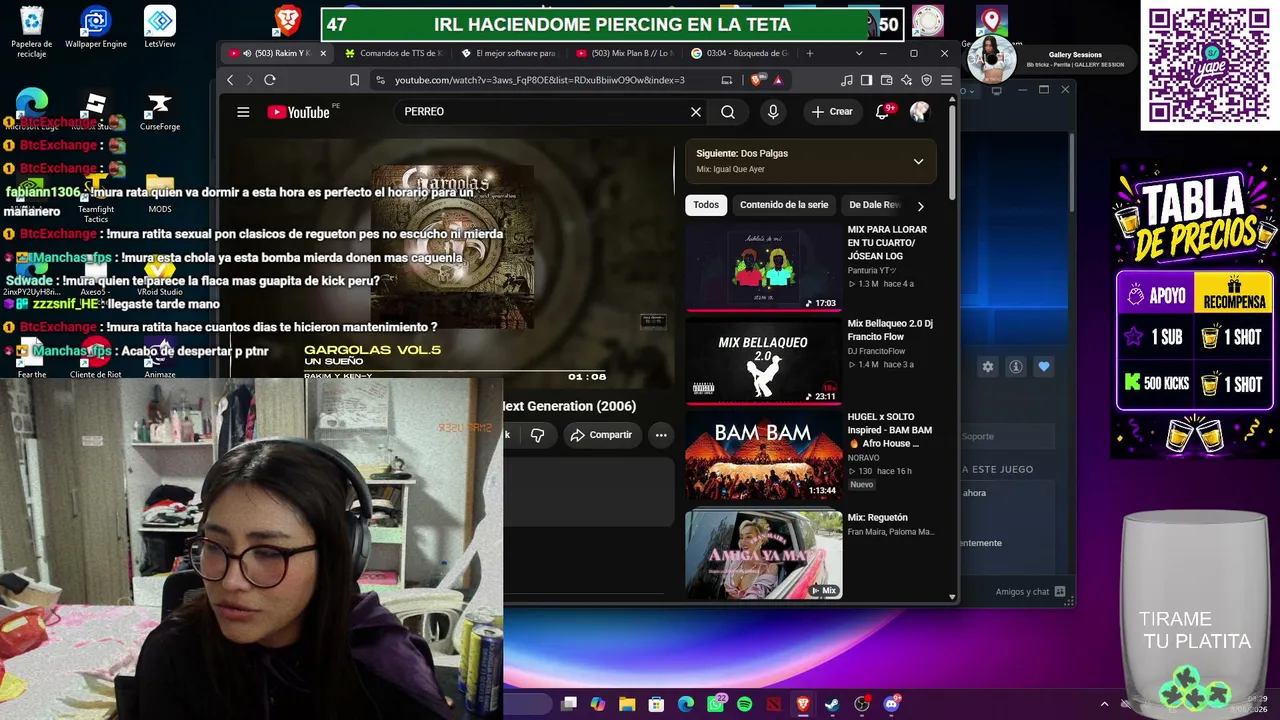Open the Mix Bellaqueo 2.0 Dj title
Viewport: 1280px width, 720px height.
pyautogui.click(x=890, y=330)
